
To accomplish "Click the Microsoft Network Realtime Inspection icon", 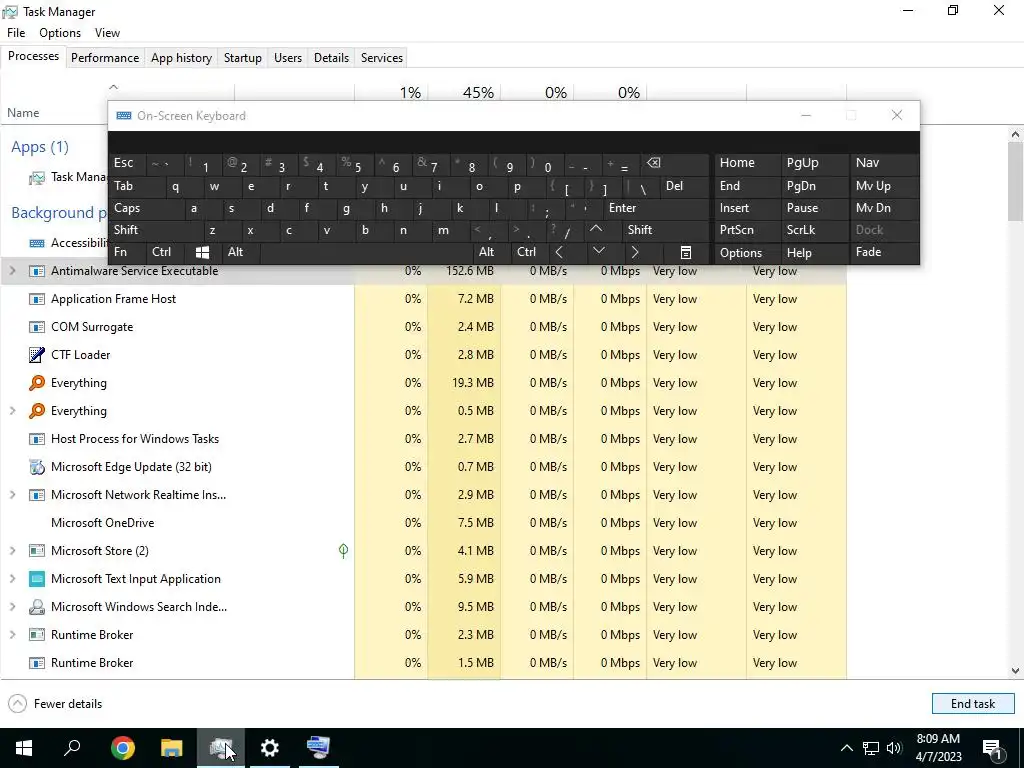I will (x=37, y=495).
